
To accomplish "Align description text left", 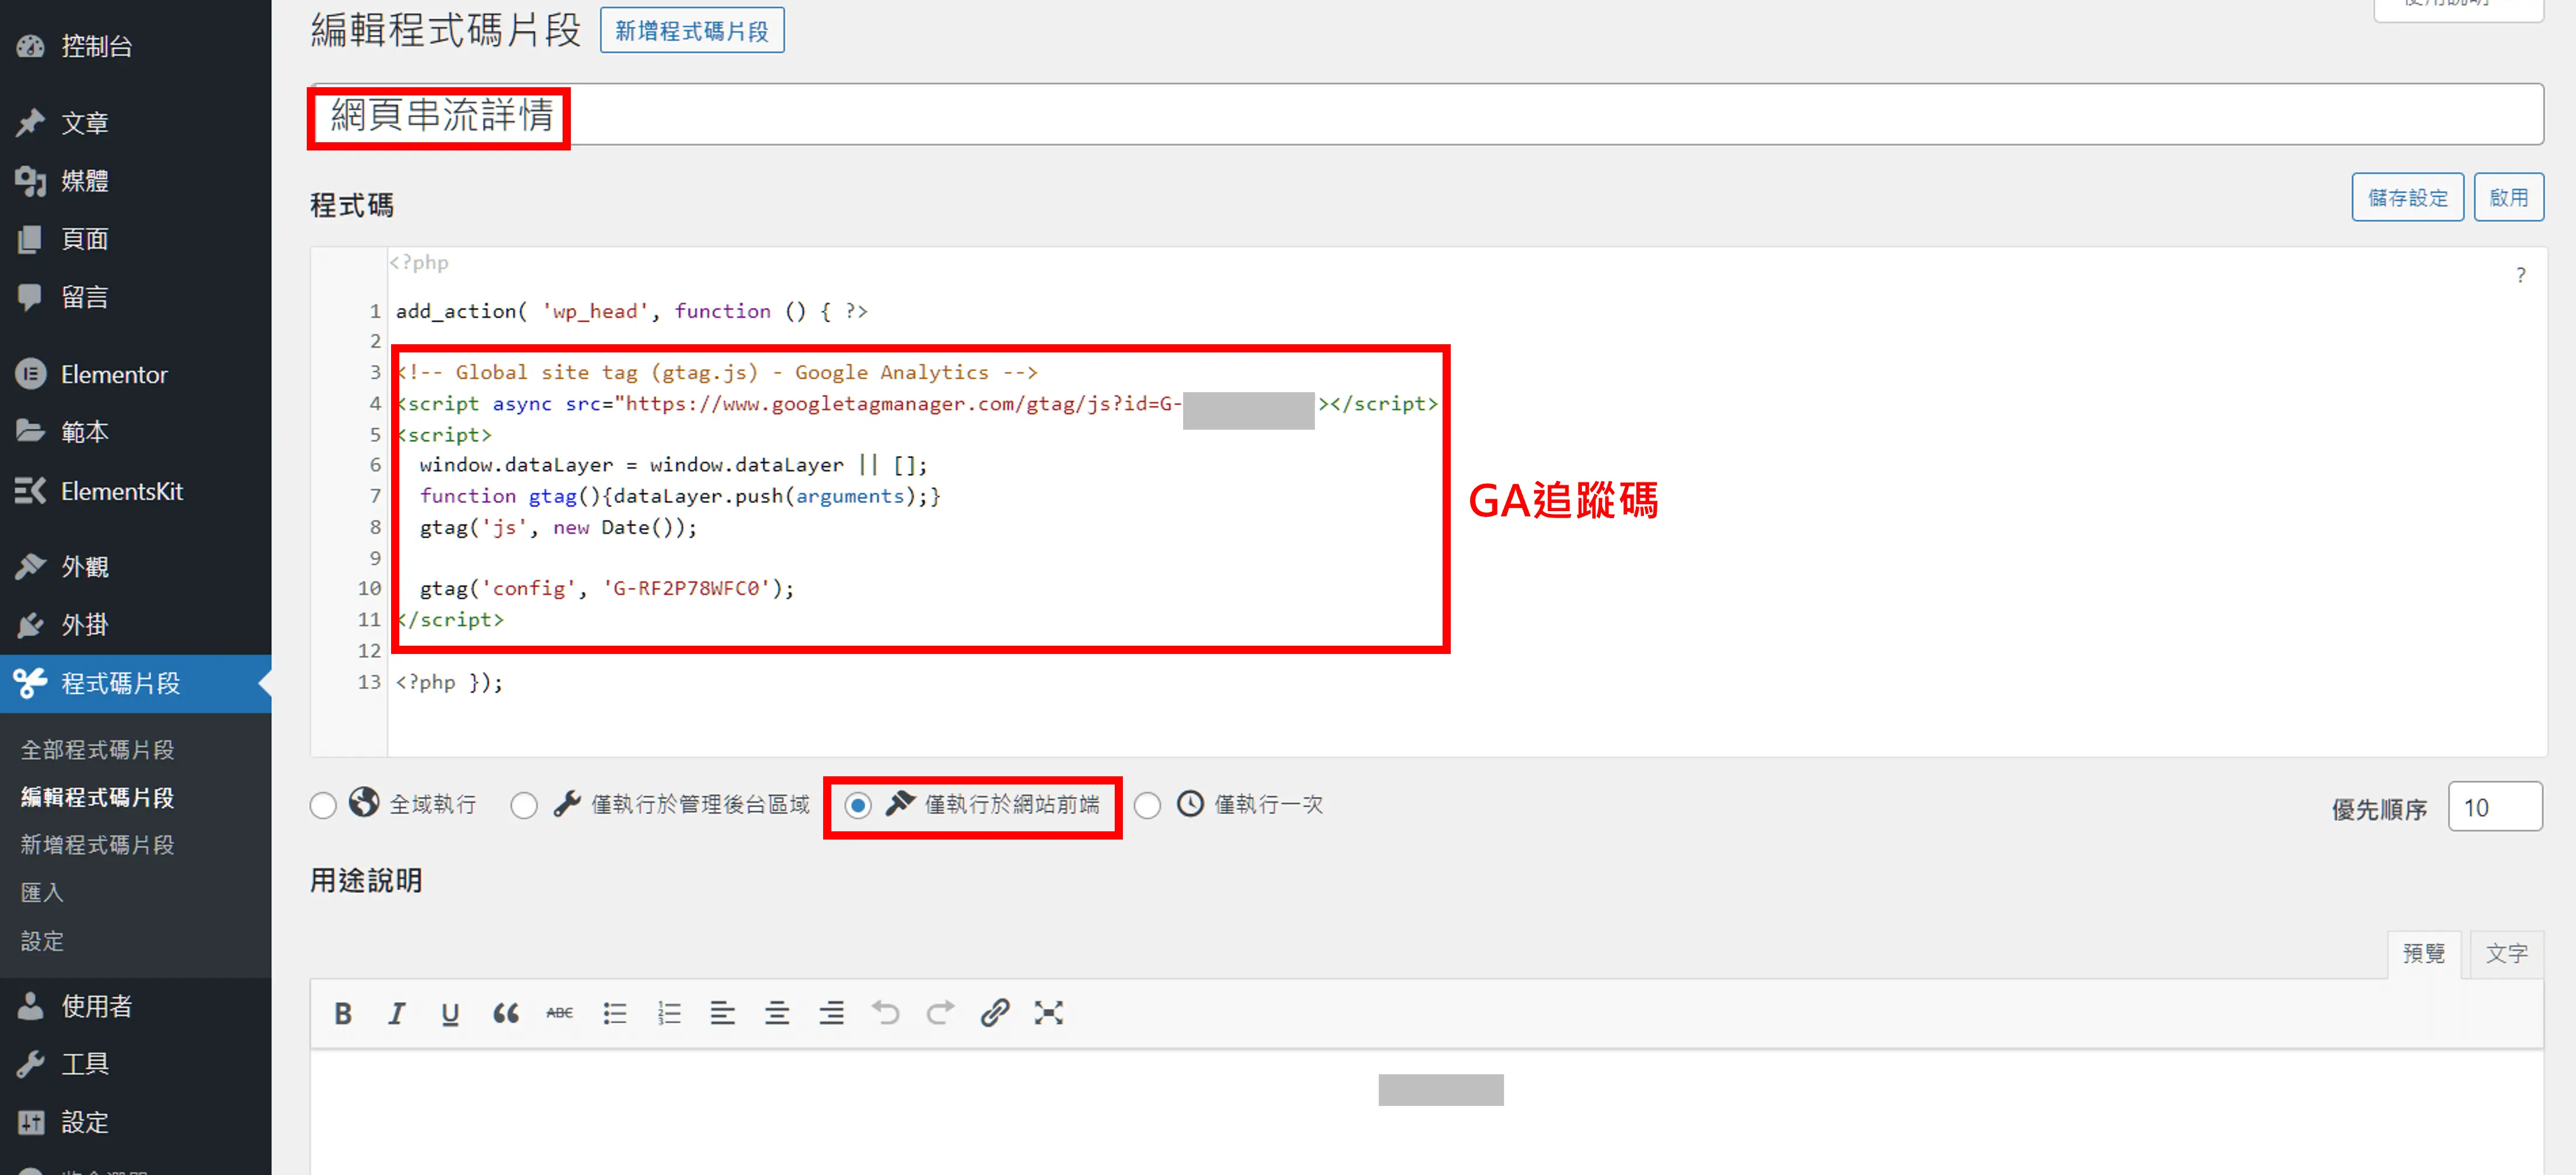I will coord(722,1013).
